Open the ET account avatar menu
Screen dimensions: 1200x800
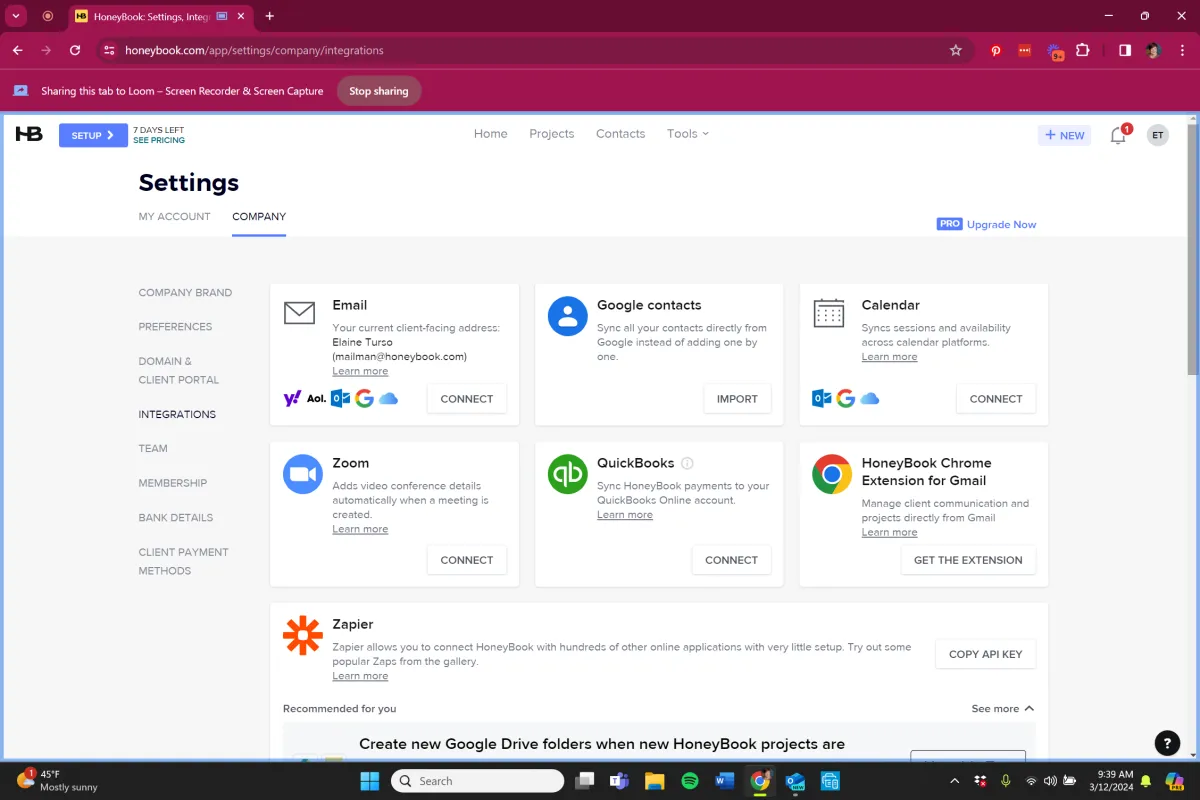pyautogui.click(x=1157, y=135)
